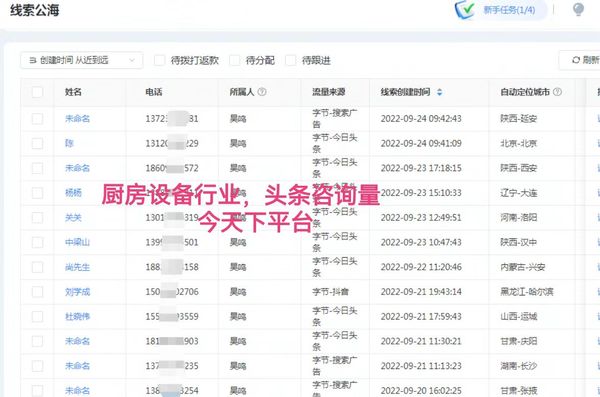Sort by 线索创建时间 arrows
The height and width of the screenshot is (397, 600).
(439, 92)
